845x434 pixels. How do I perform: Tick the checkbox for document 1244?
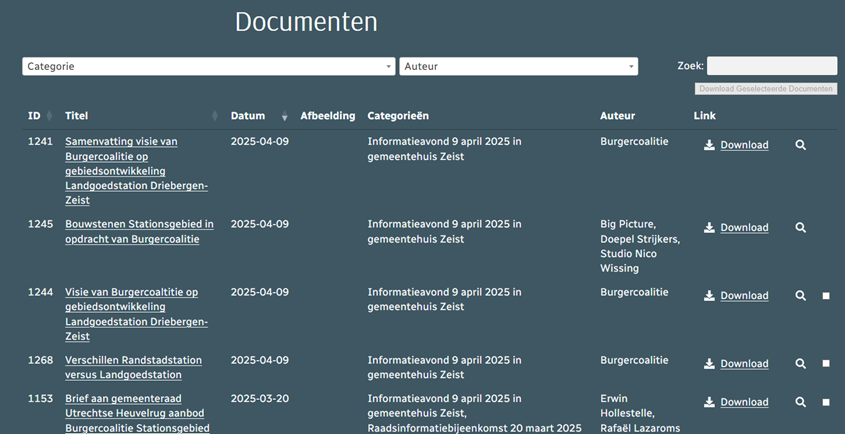pyautogui.click(x=826, y=295)
